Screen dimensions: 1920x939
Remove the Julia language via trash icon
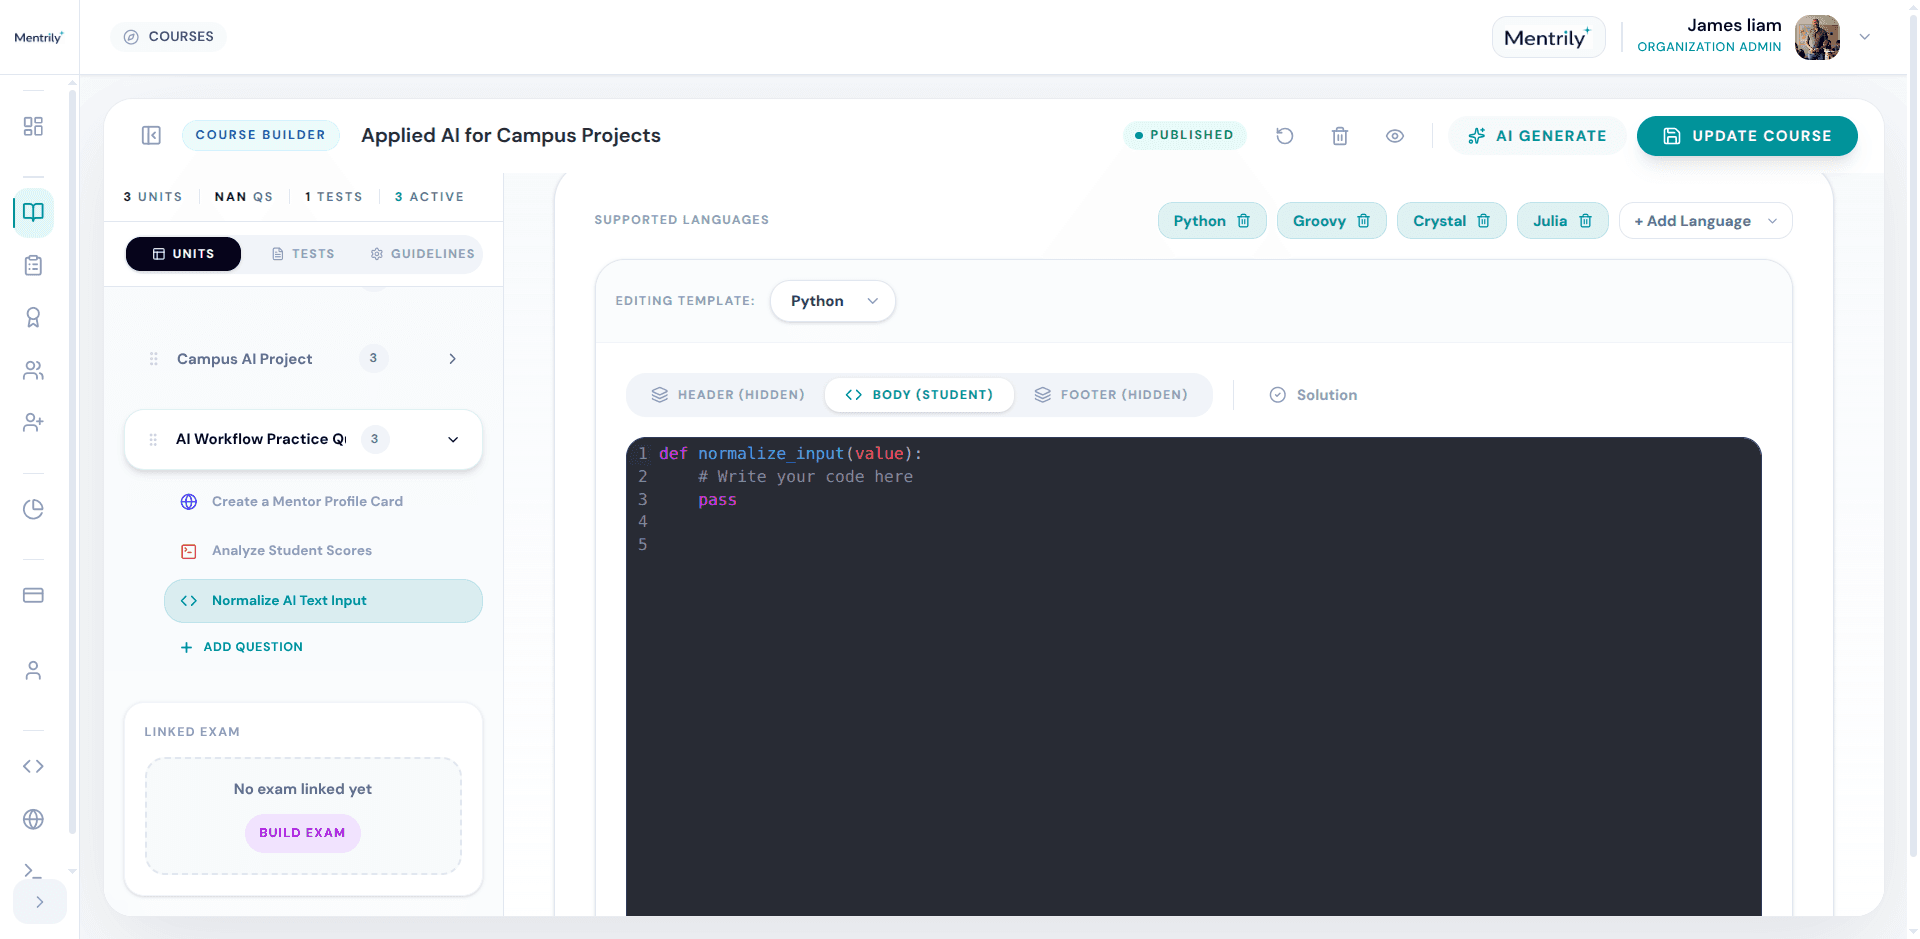click(x=1586, y=221)
